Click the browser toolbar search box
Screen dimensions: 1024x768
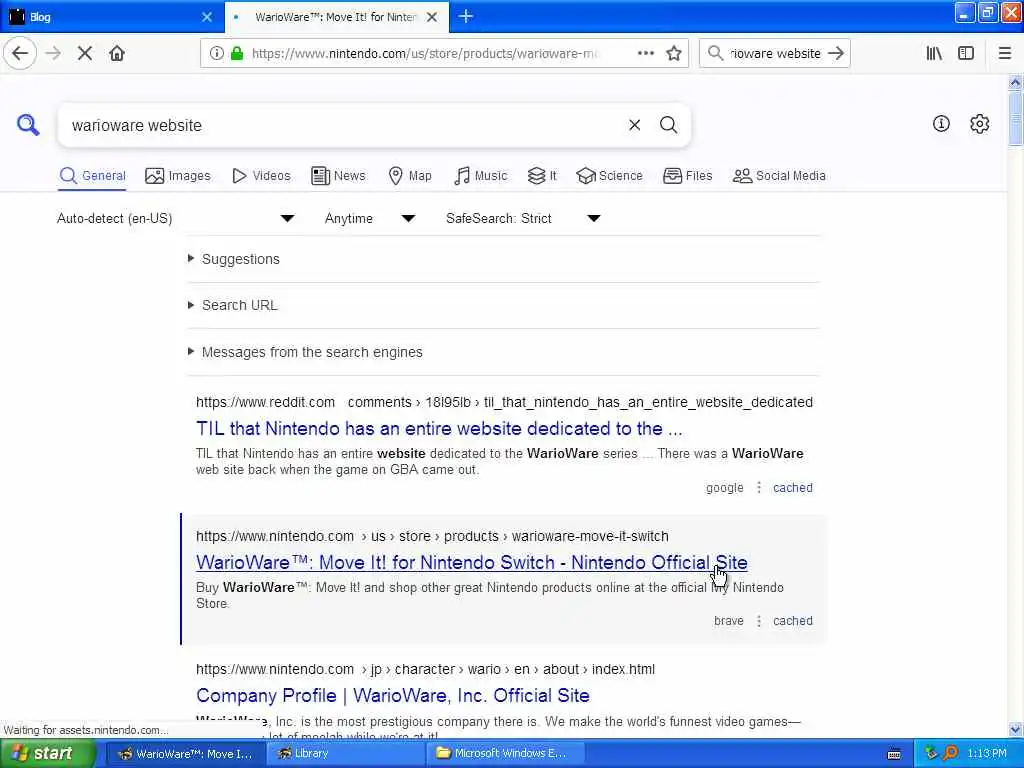click(x=775, y=54)
